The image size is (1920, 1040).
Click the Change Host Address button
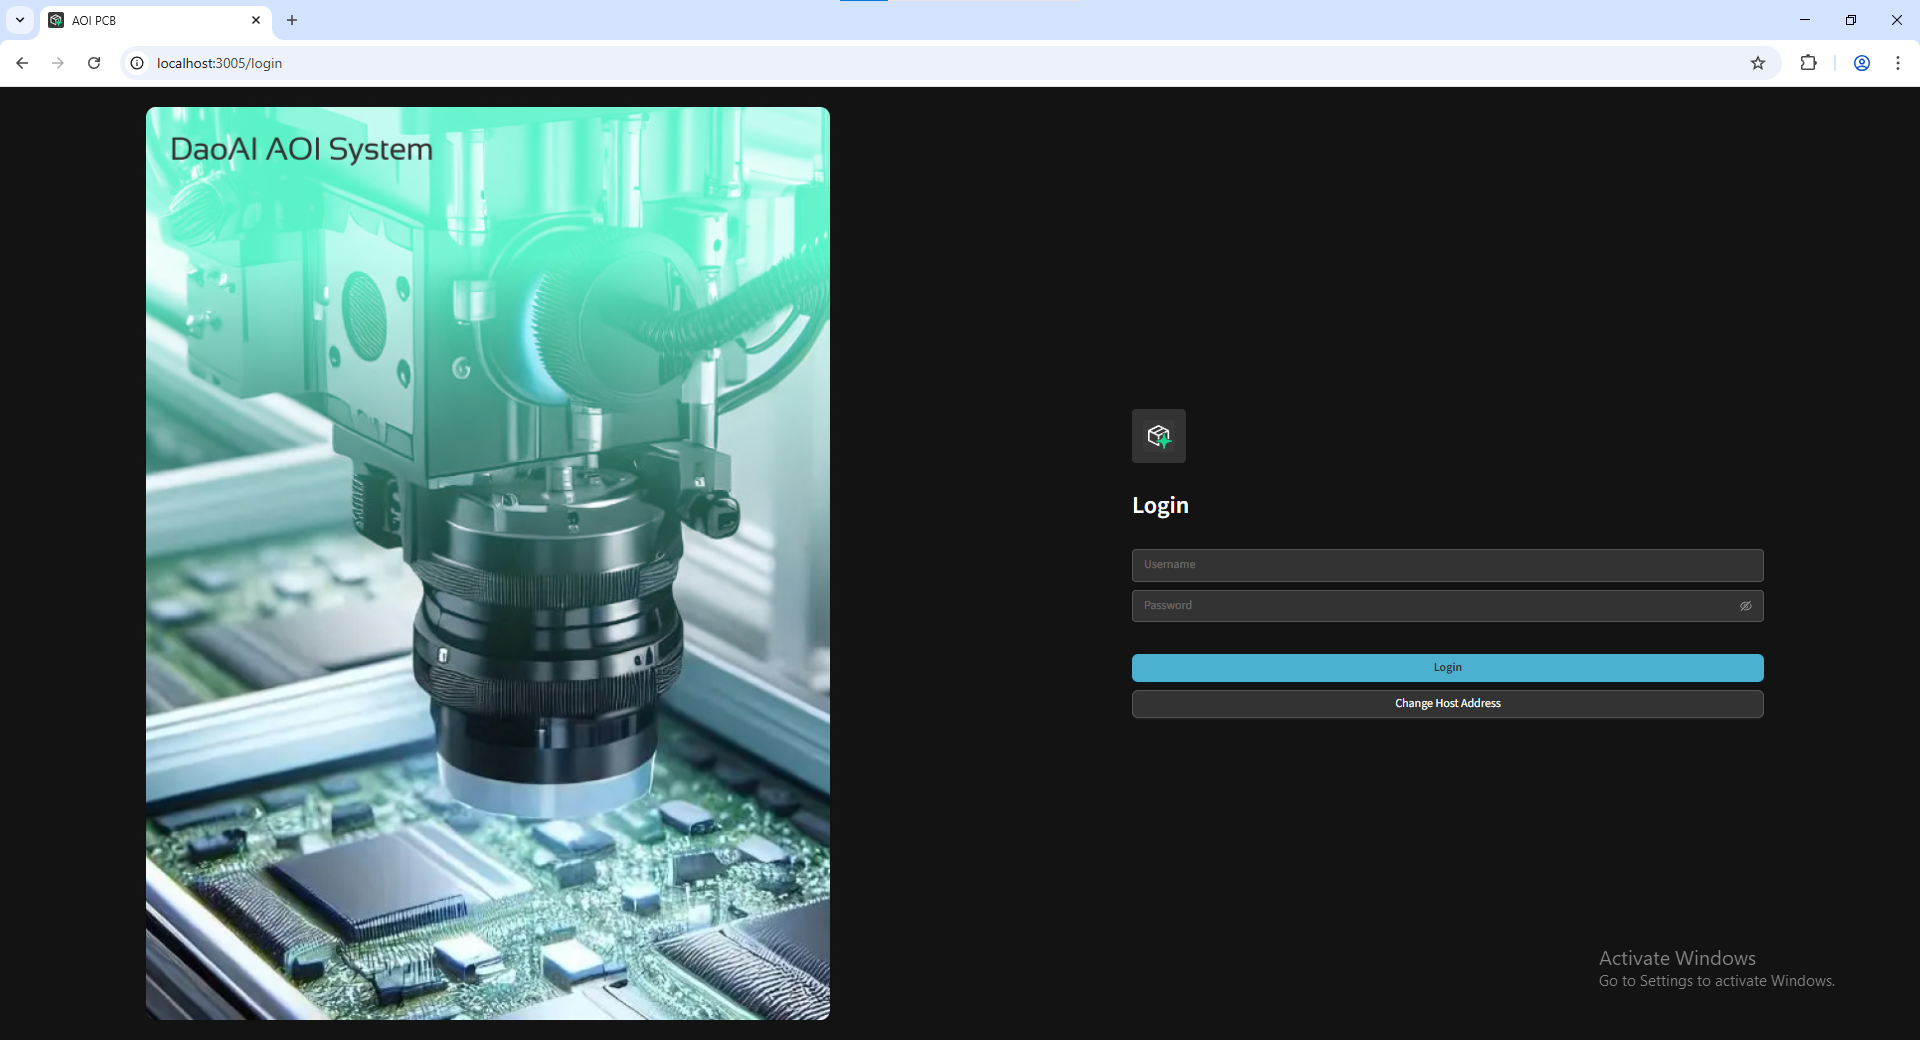tap(1446, 704)
